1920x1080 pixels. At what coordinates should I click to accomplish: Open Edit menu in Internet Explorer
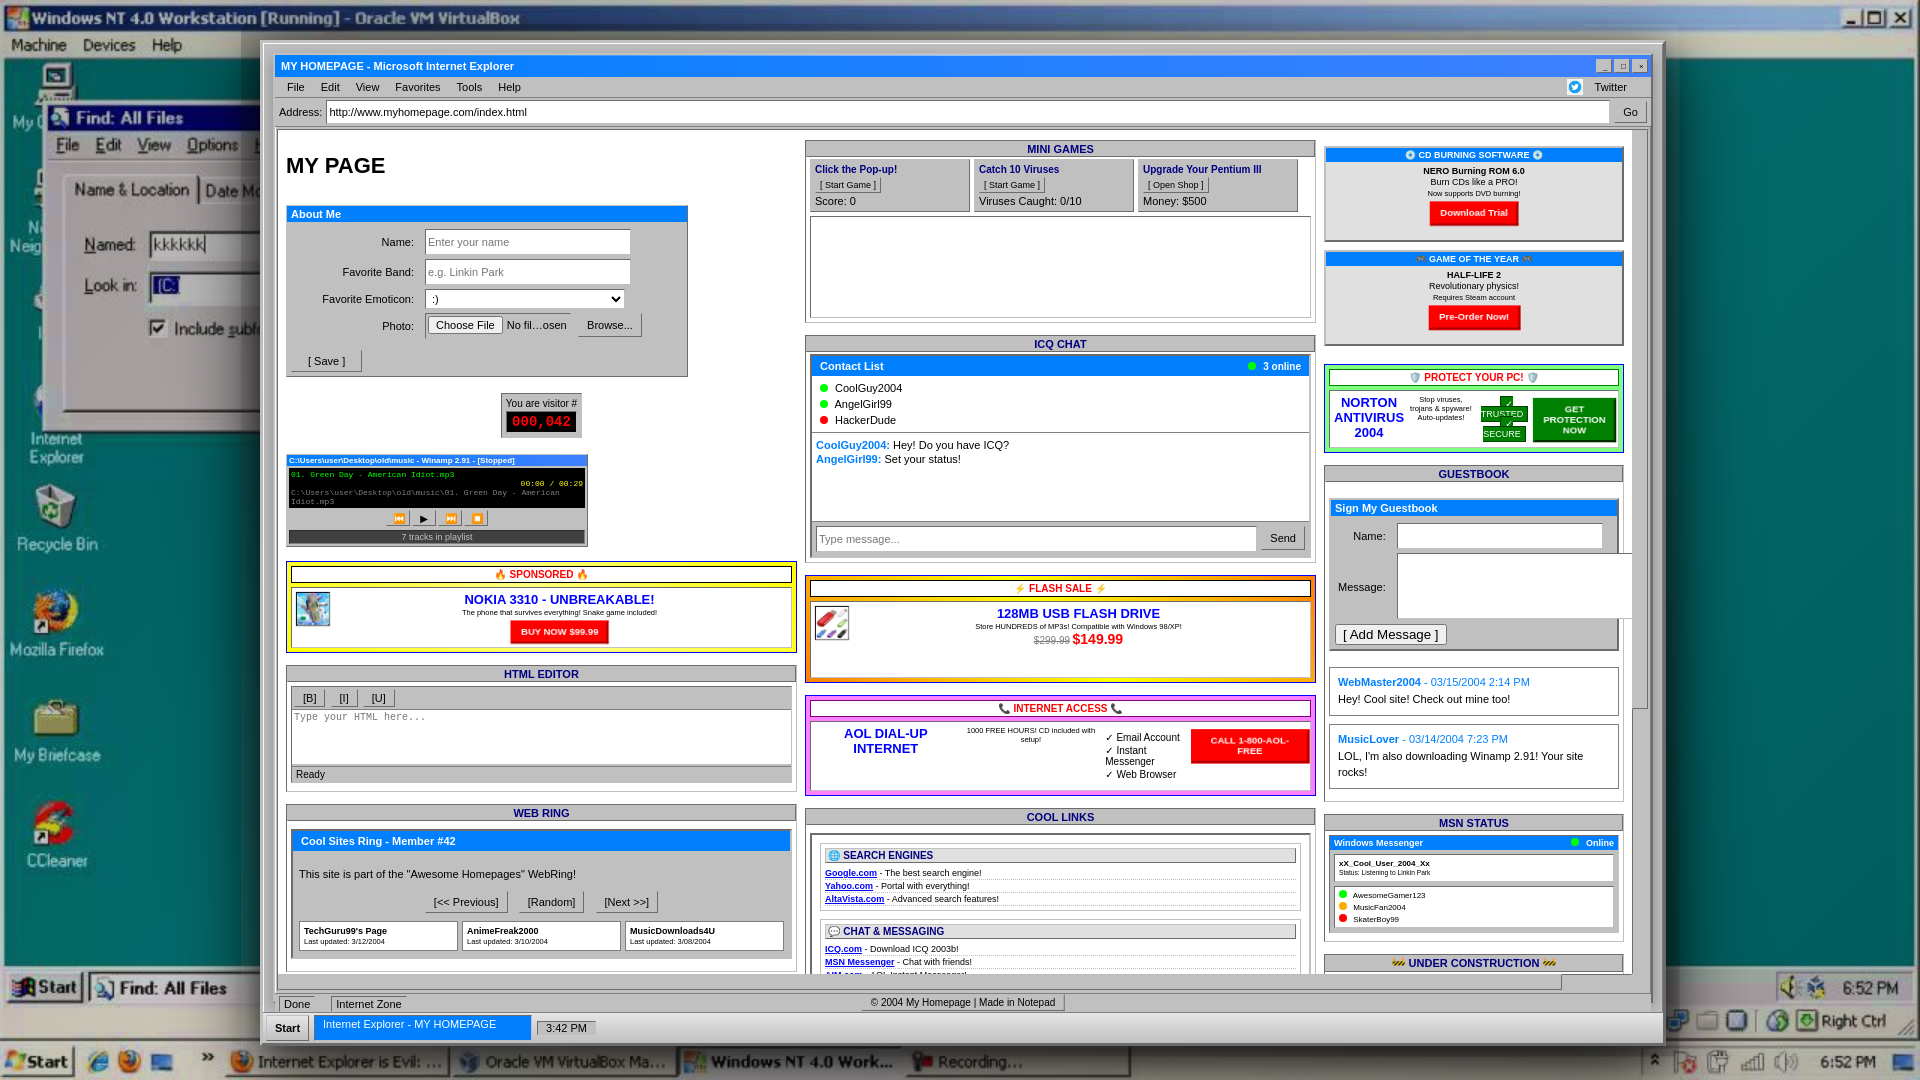[330, 87]
